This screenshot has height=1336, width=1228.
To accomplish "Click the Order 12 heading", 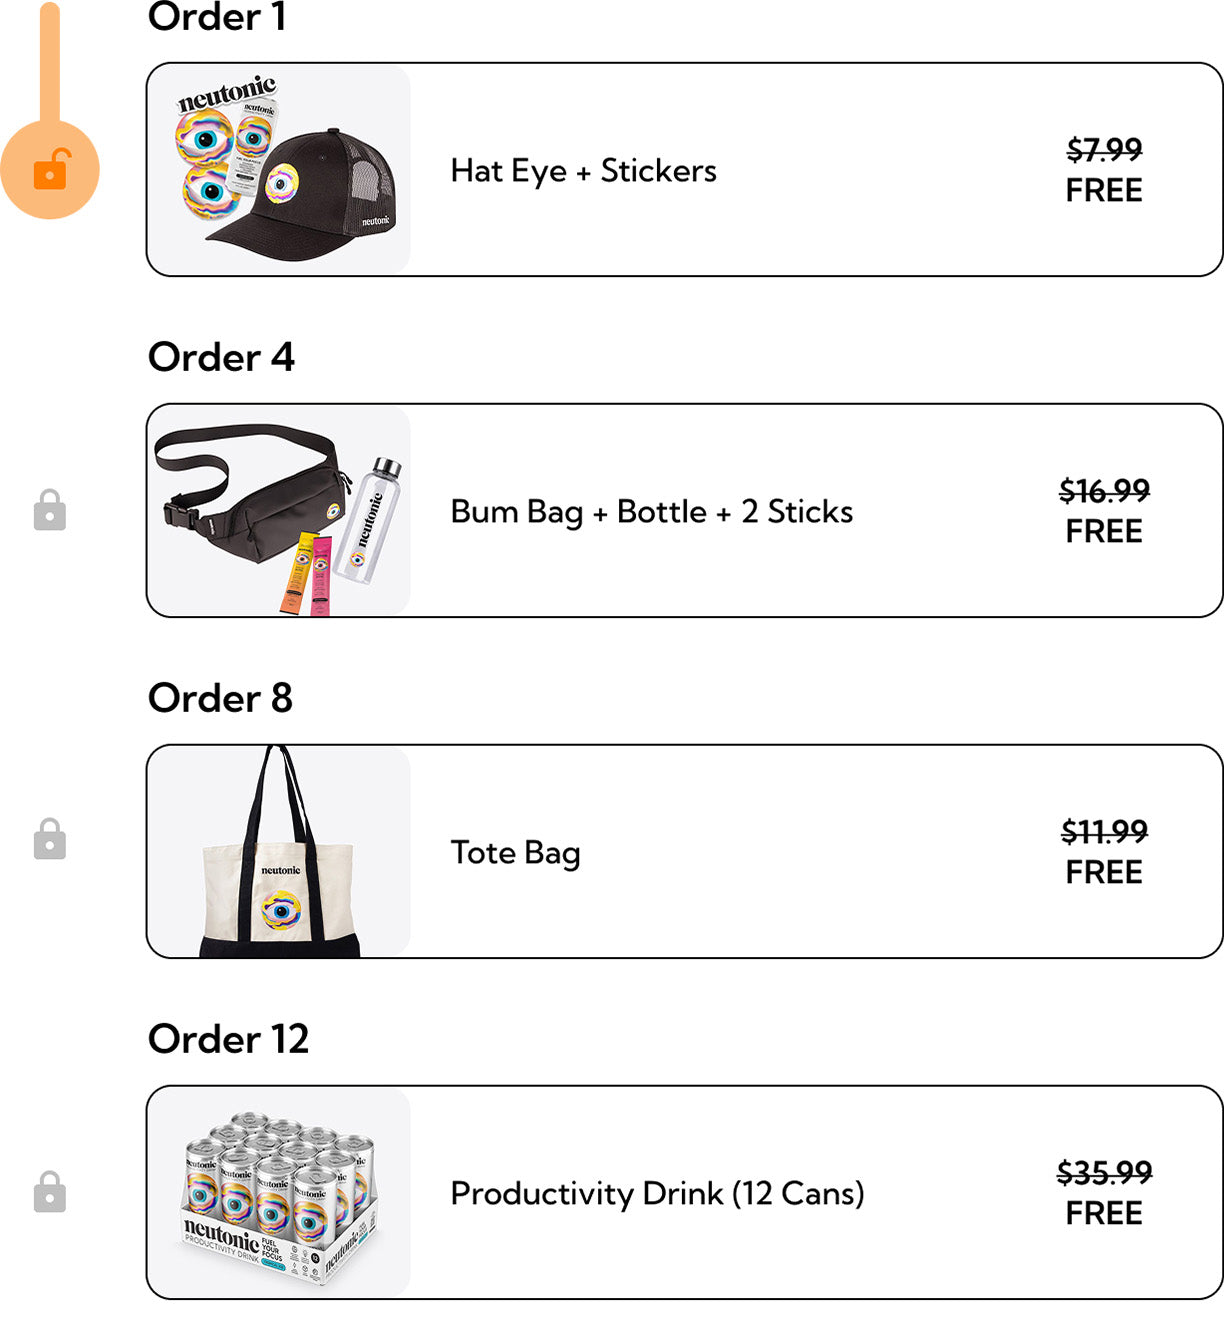I will (x=228, y=1039).
